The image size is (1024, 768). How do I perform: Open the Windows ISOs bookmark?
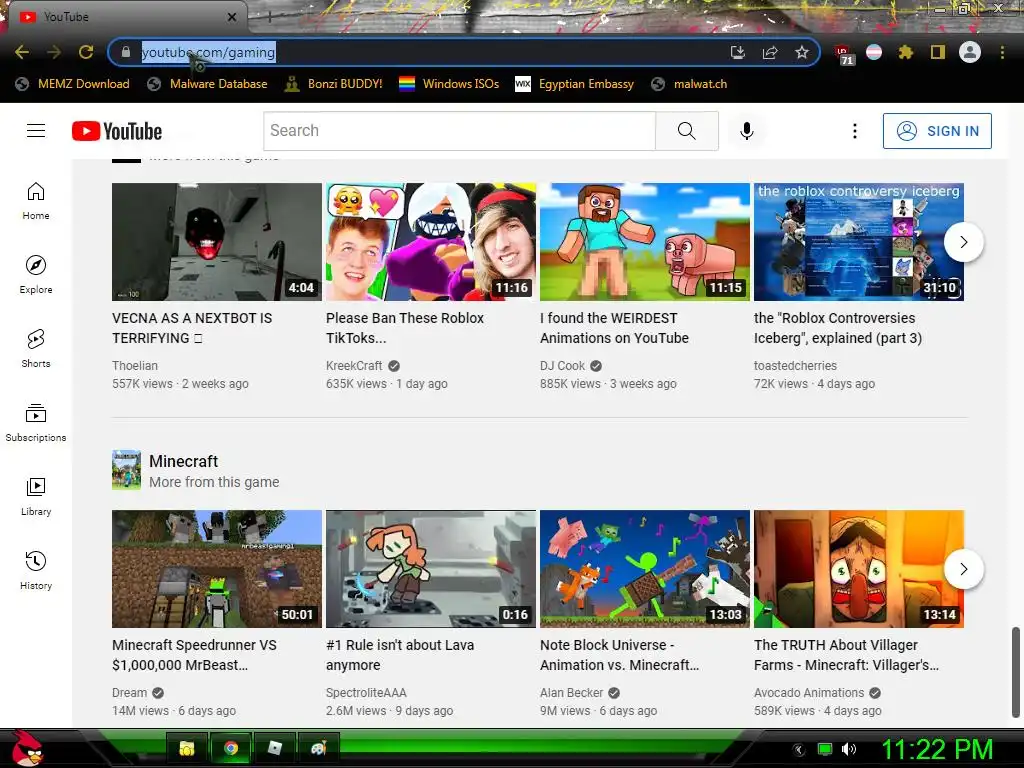(x=449, y=84)
